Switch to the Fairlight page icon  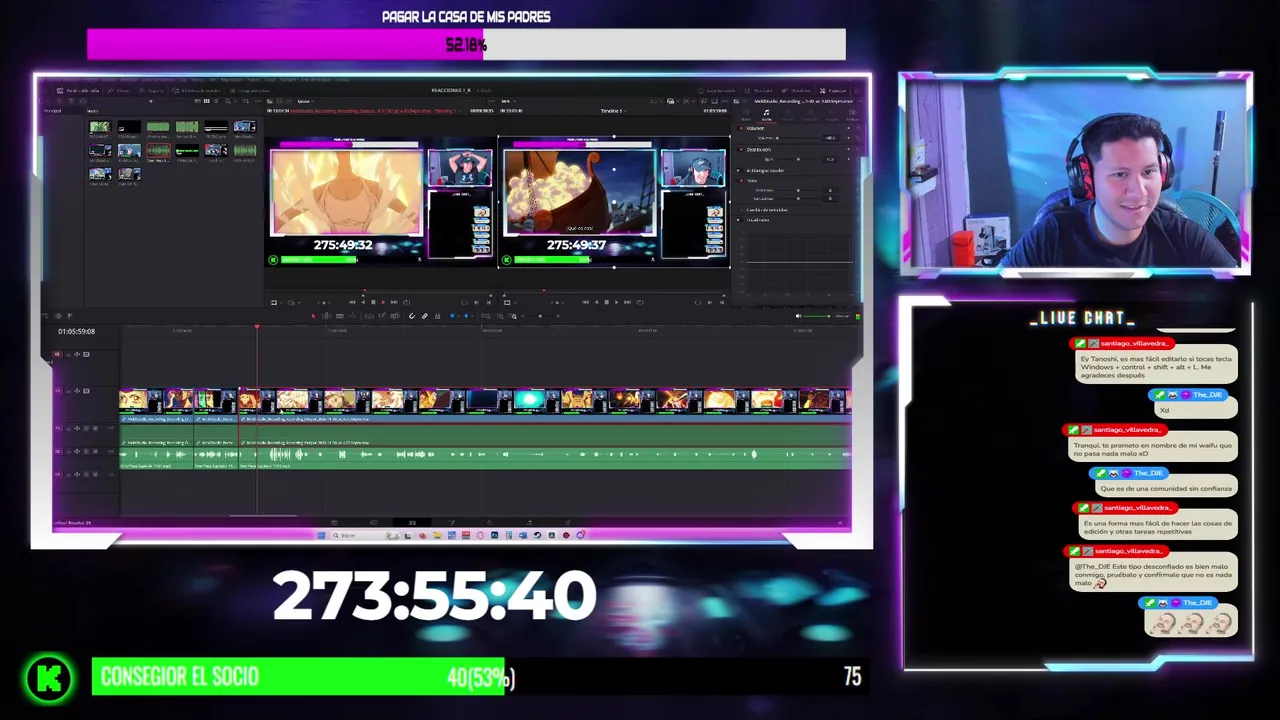tap(529, 522)
